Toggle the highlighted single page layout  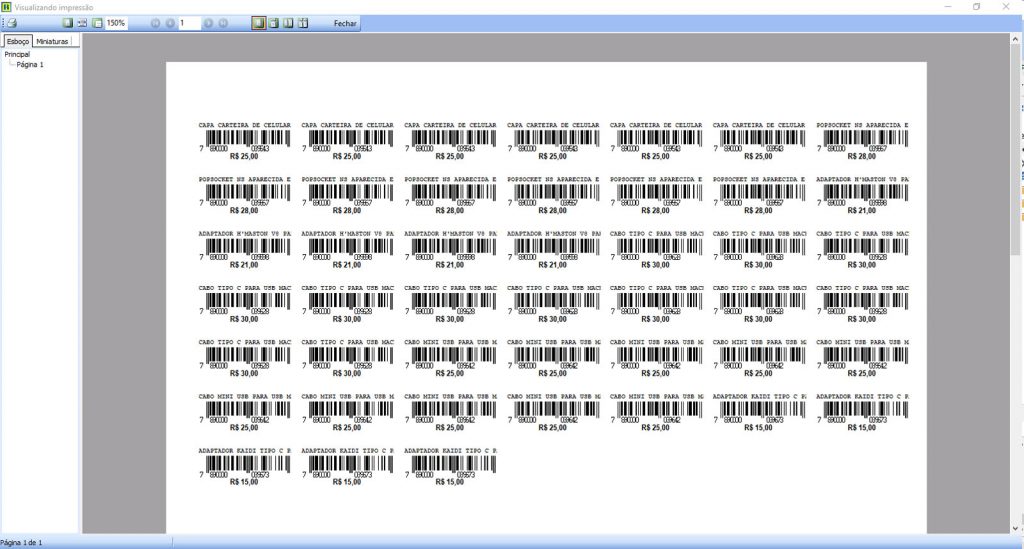tap(259, 22)
